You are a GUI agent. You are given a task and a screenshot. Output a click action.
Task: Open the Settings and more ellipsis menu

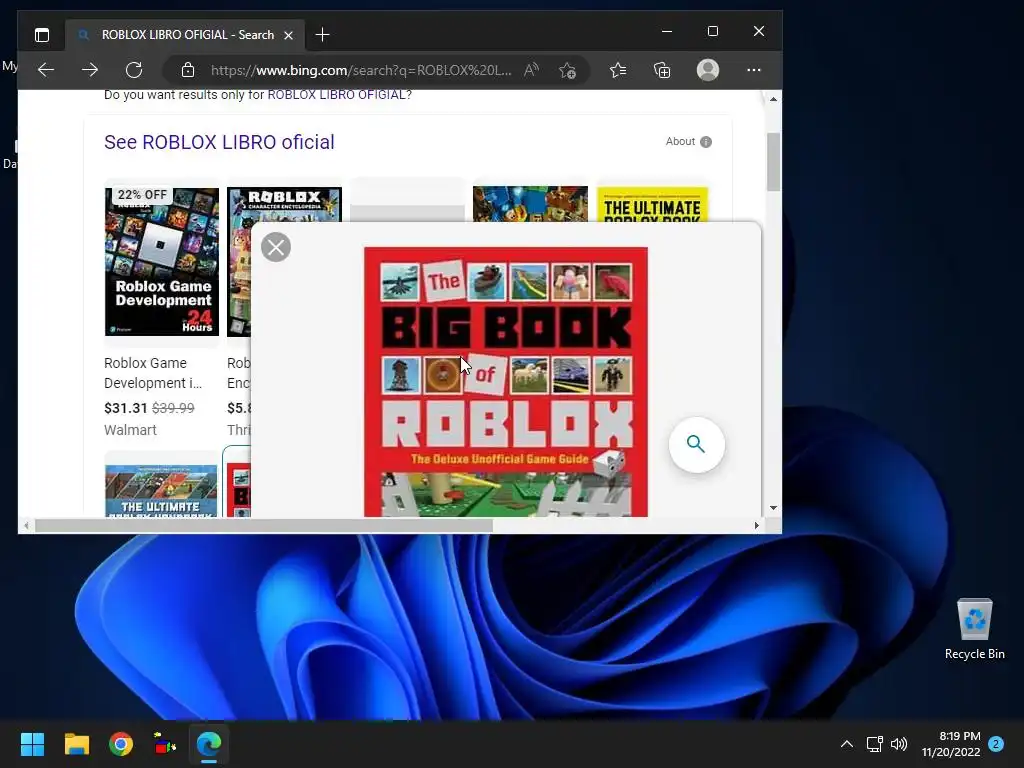(754, 70)
